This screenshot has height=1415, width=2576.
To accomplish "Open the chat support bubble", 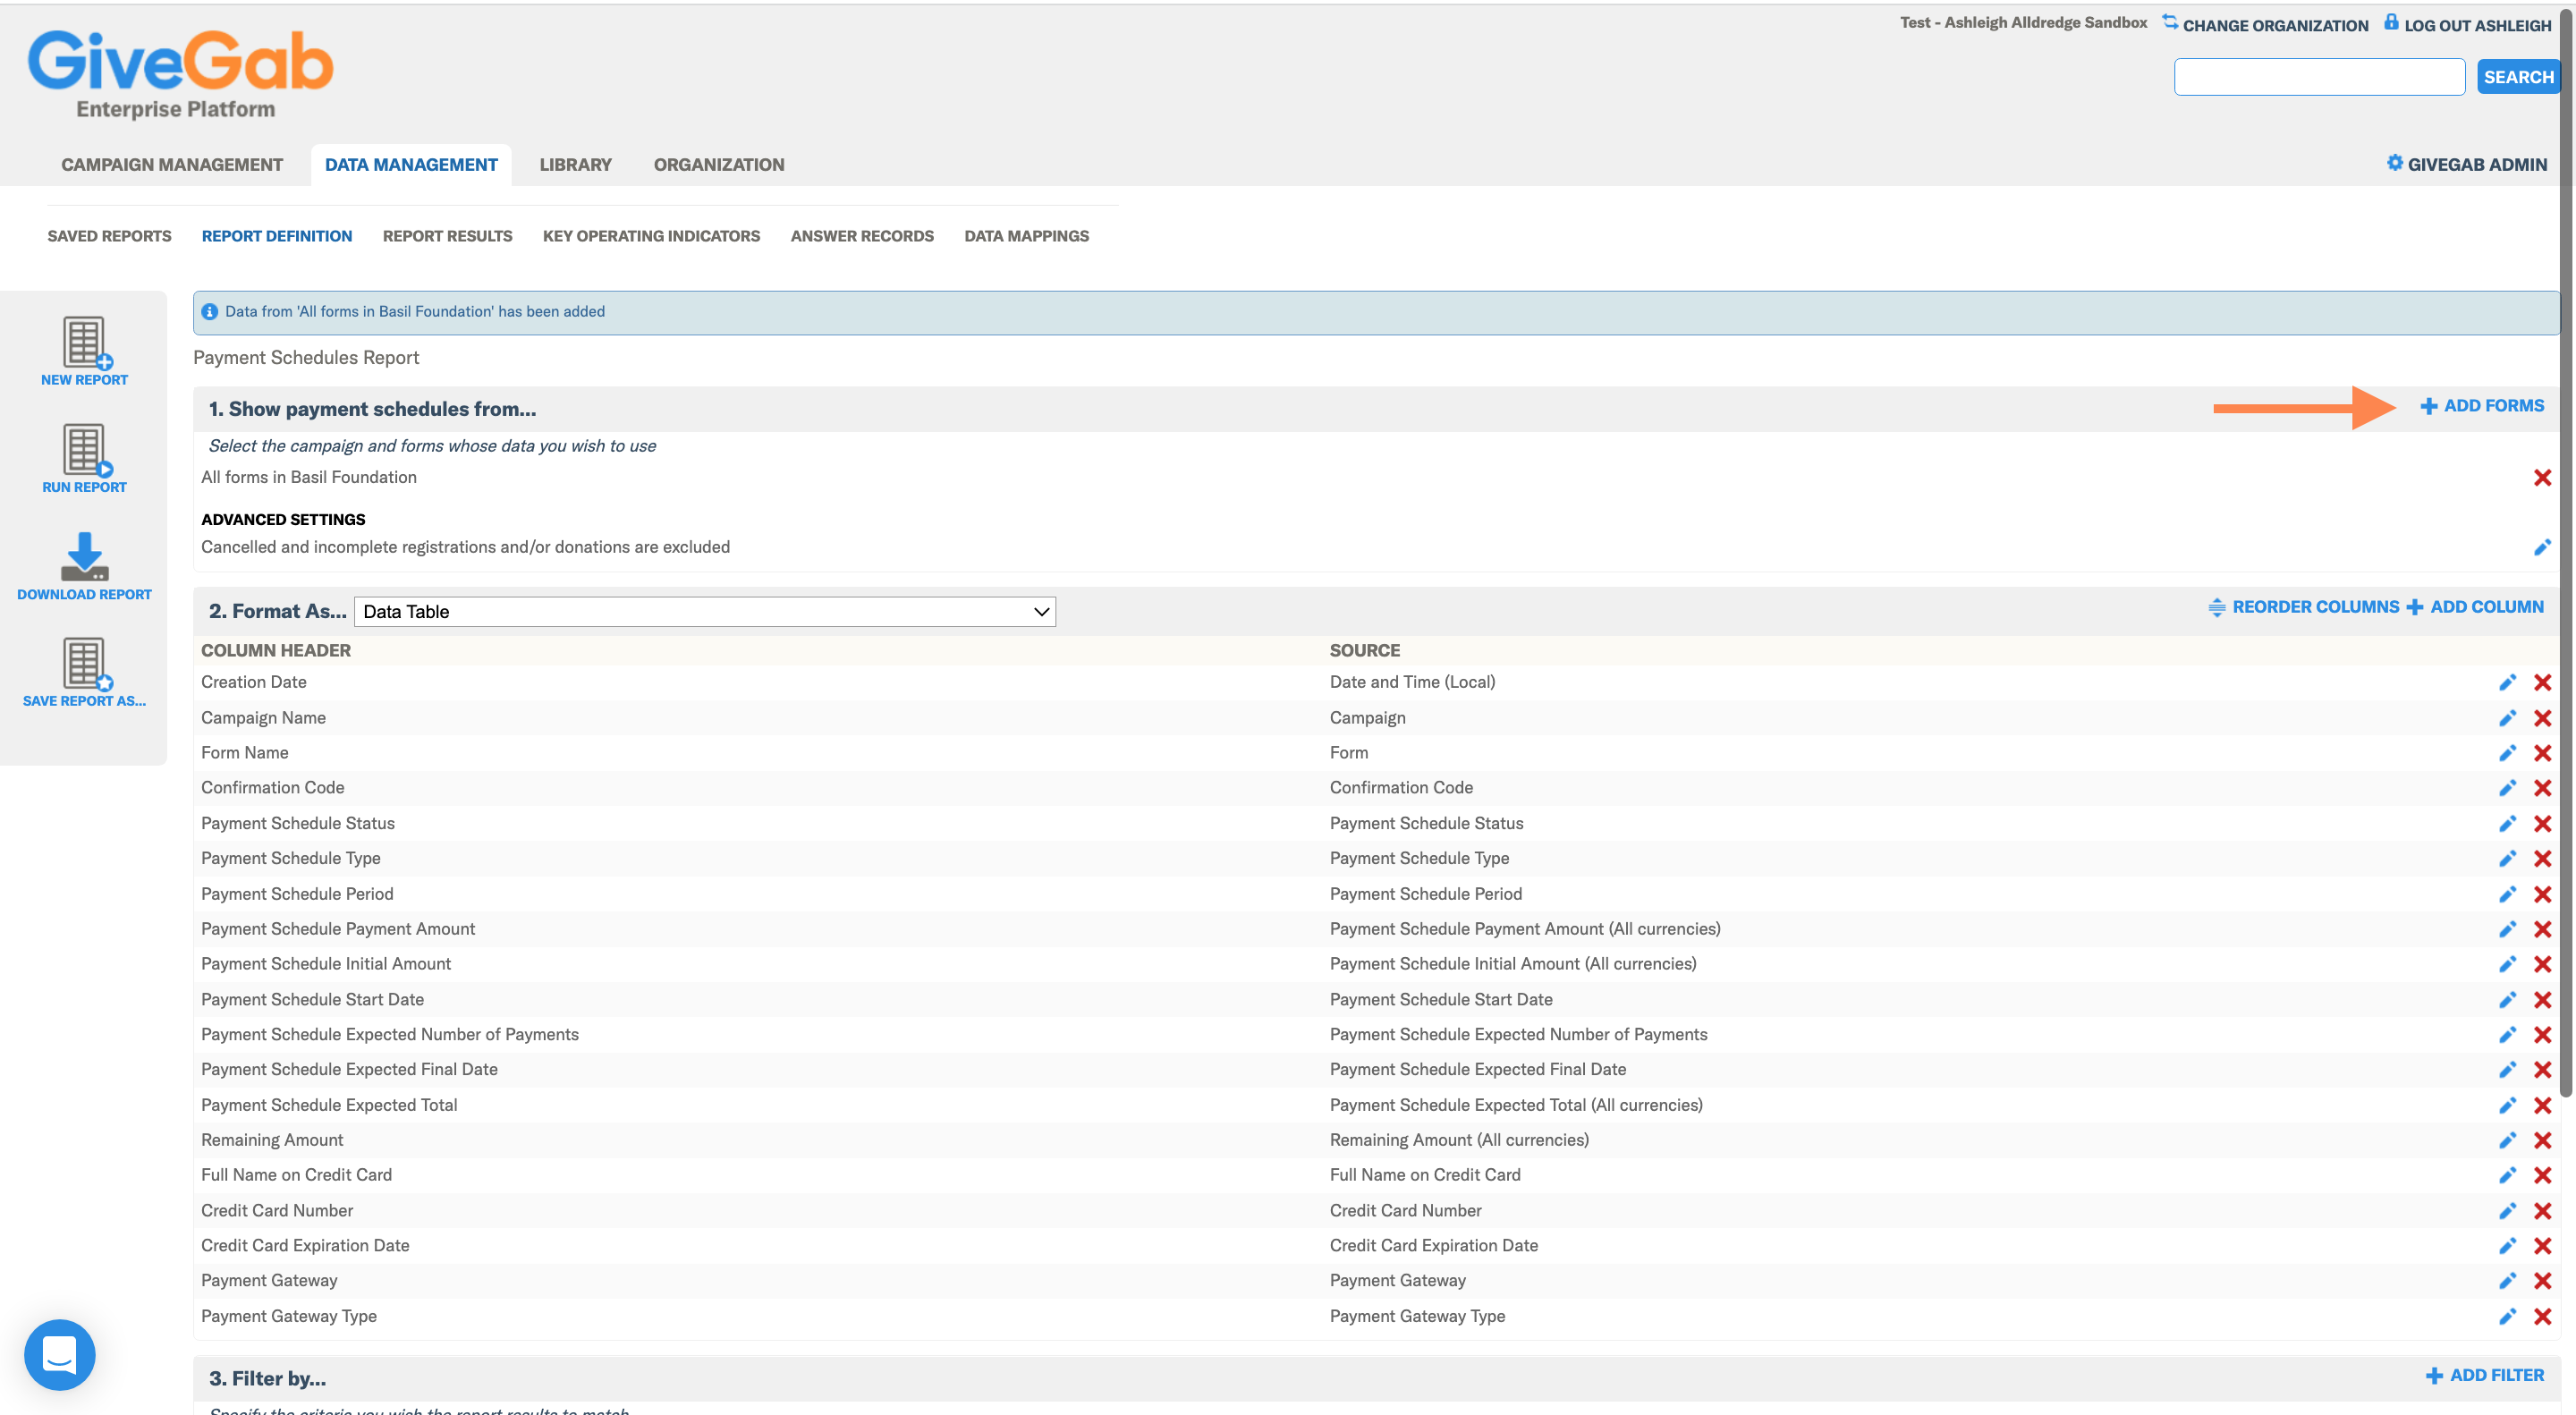I will pyautogui.click(x=60, y=1354).
